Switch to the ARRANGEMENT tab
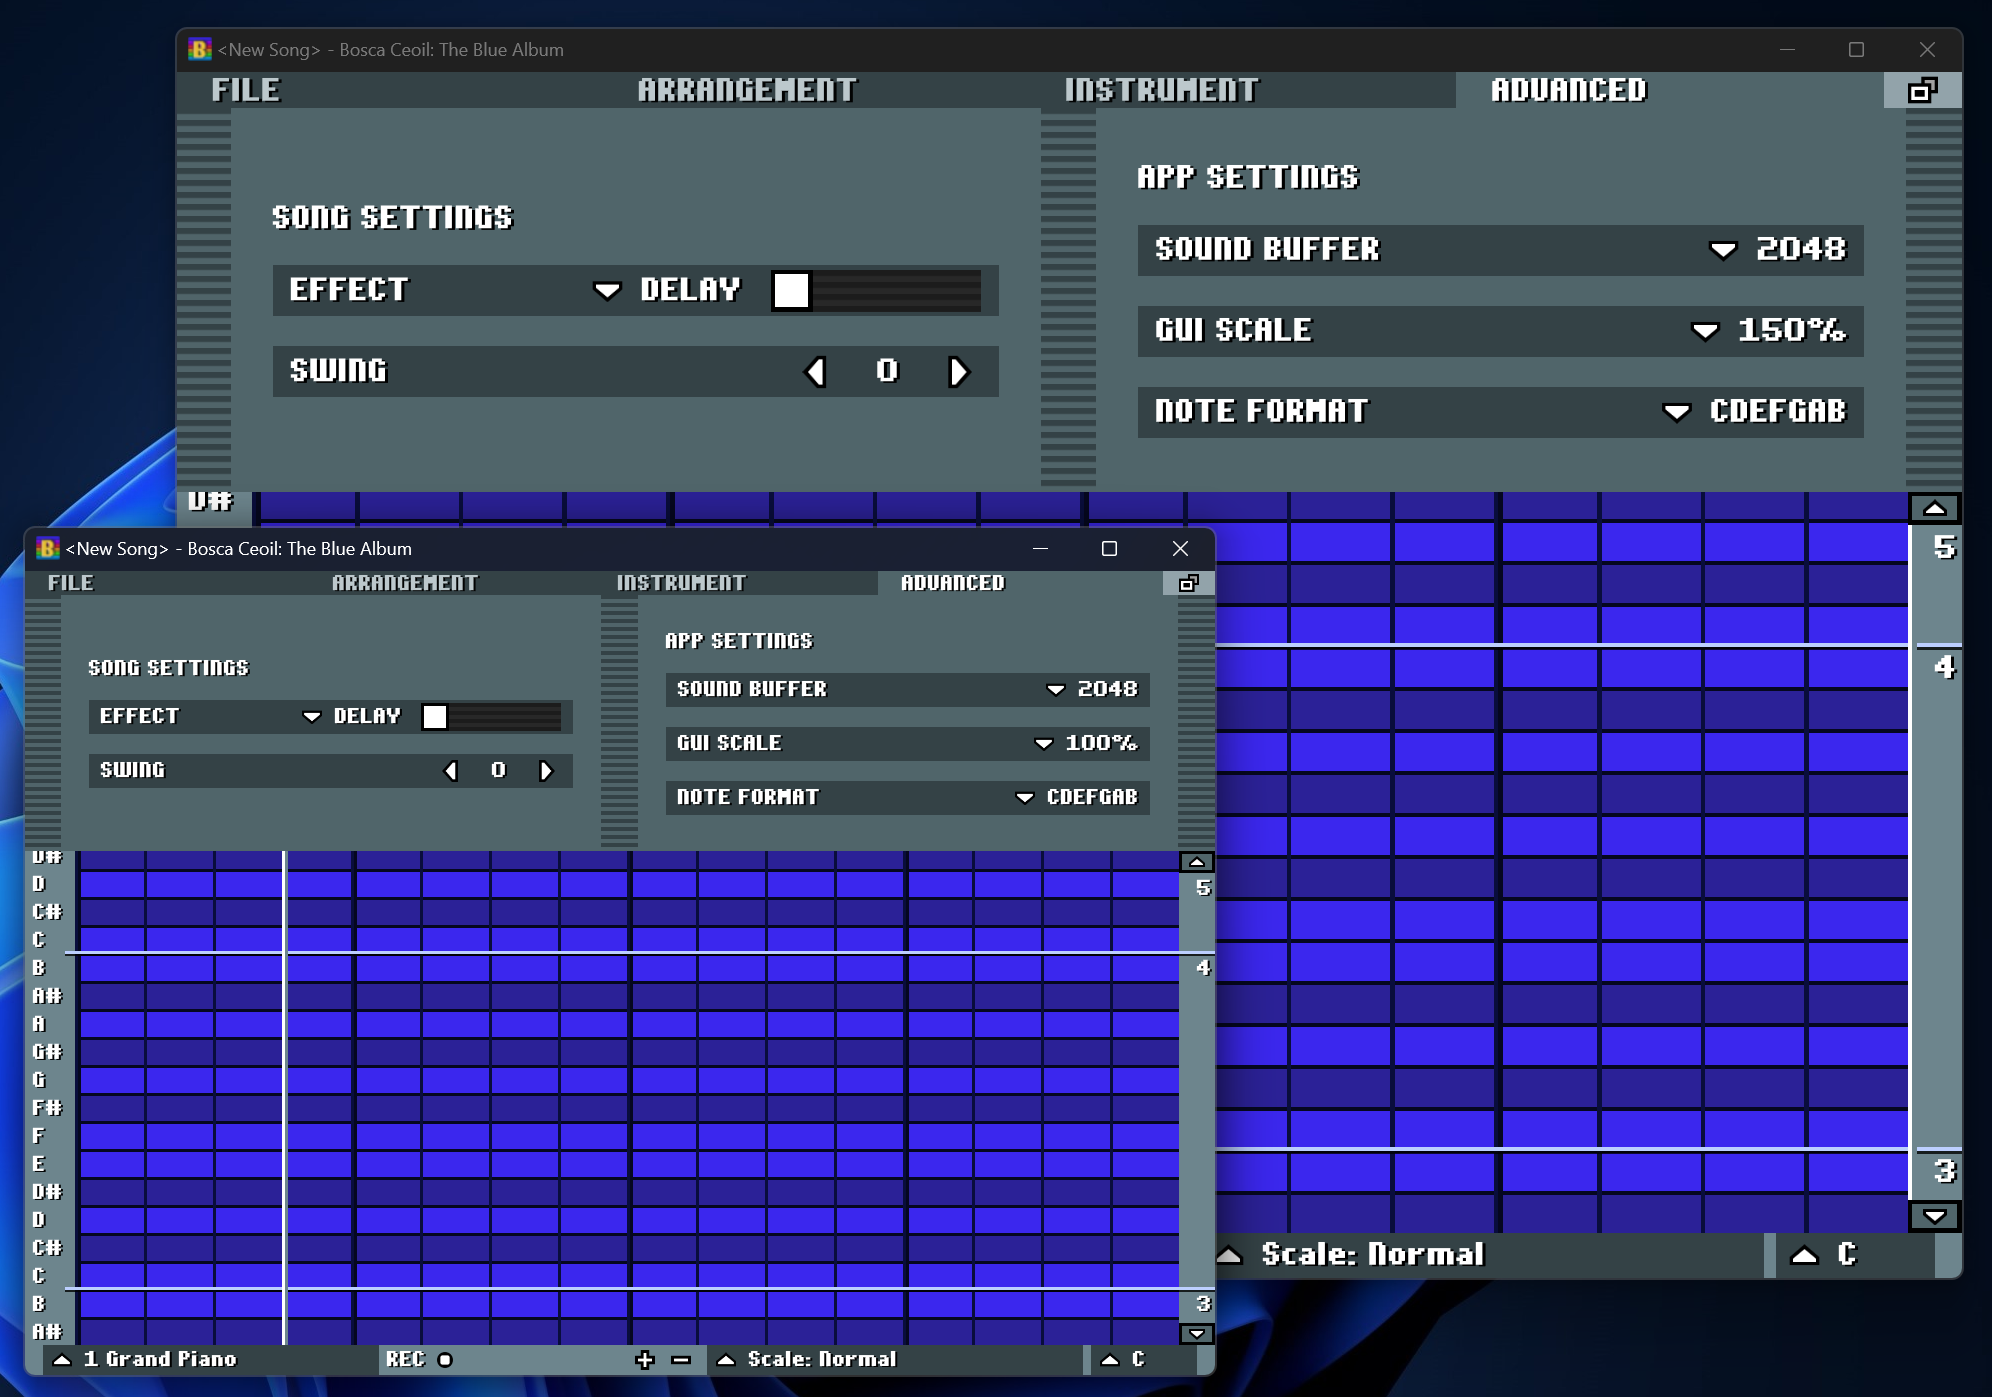 tap(747, 90)
